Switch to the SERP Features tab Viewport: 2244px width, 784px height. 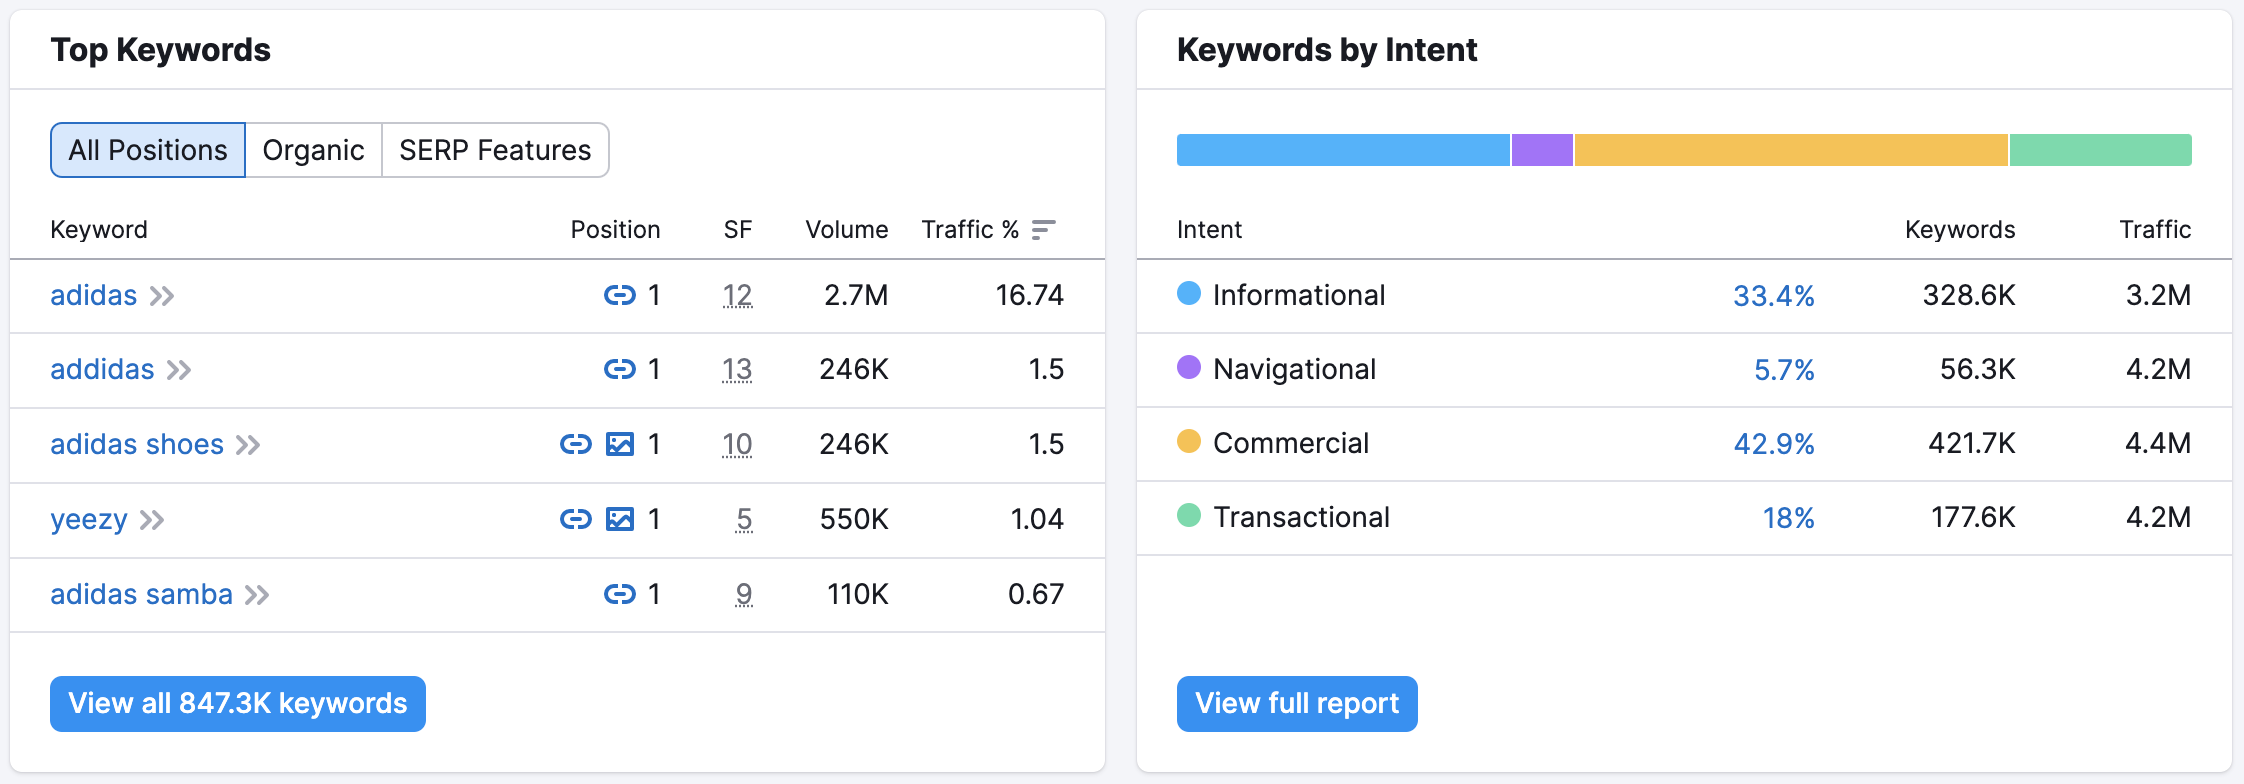tap(495, 150)
